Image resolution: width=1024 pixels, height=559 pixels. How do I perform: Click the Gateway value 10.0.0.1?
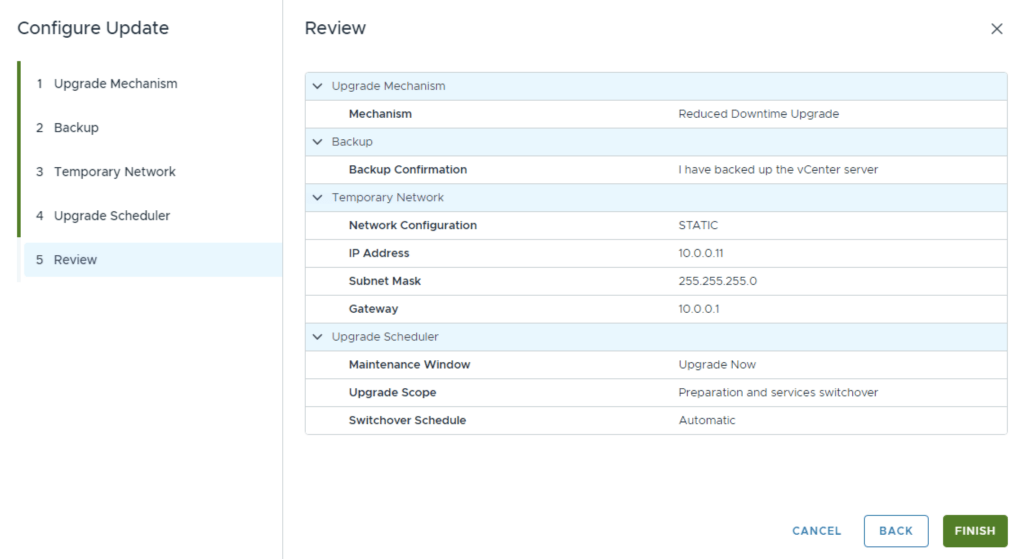tap(698, 309)
